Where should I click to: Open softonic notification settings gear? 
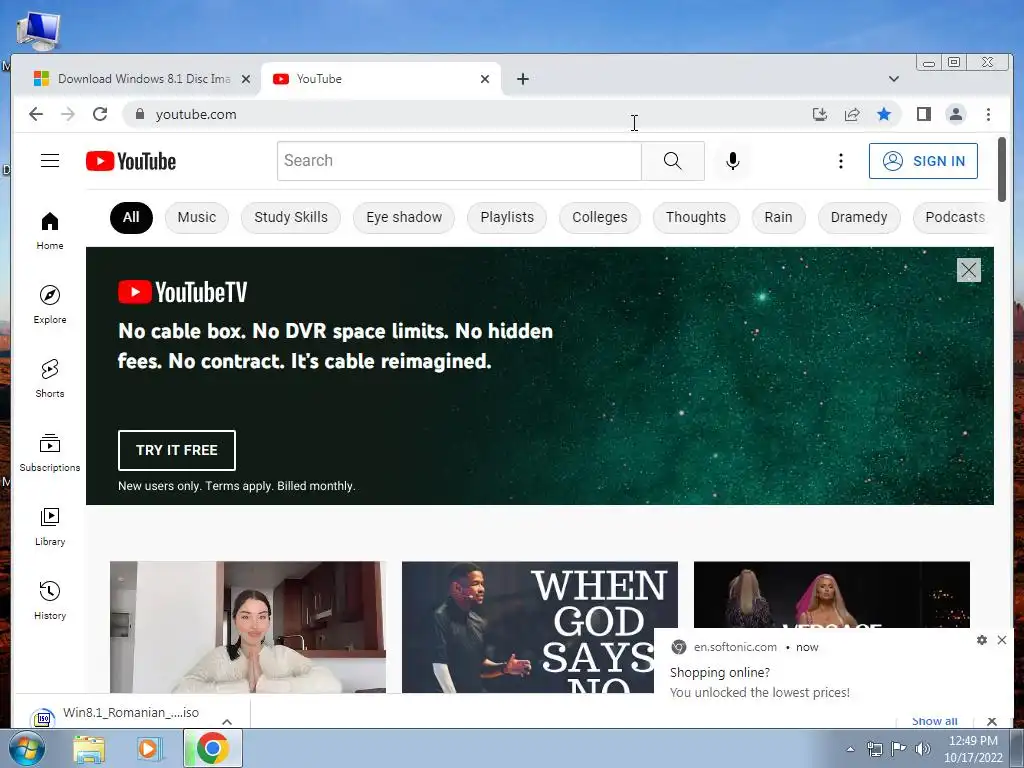[982, 640]
